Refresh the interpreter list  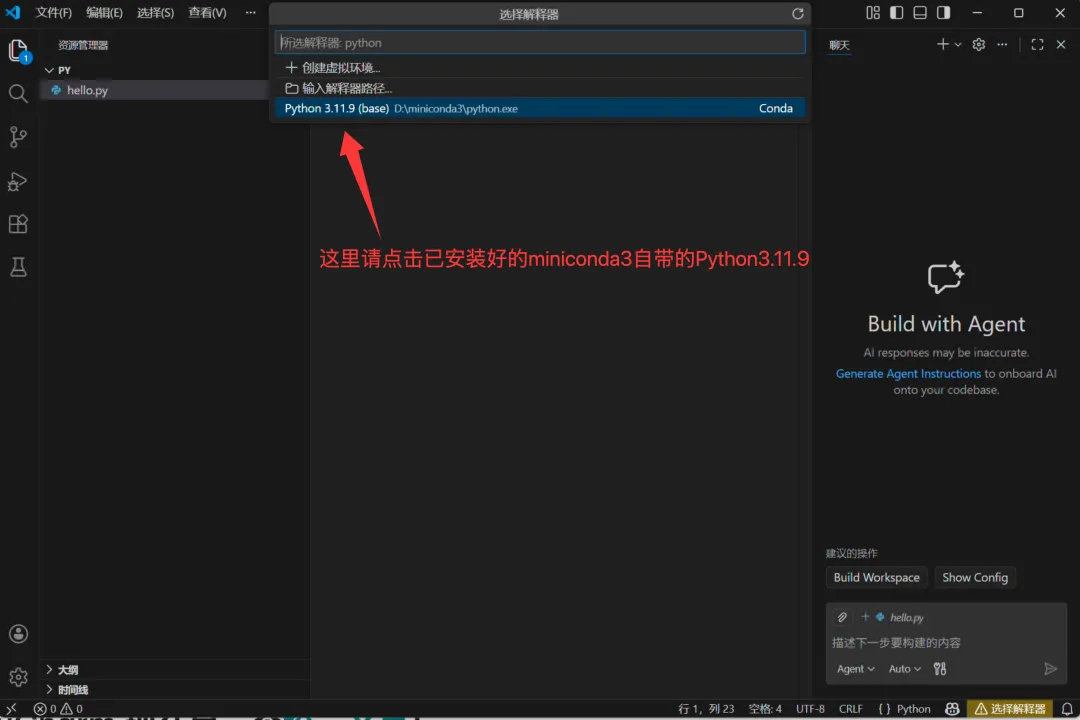point(798,14)
